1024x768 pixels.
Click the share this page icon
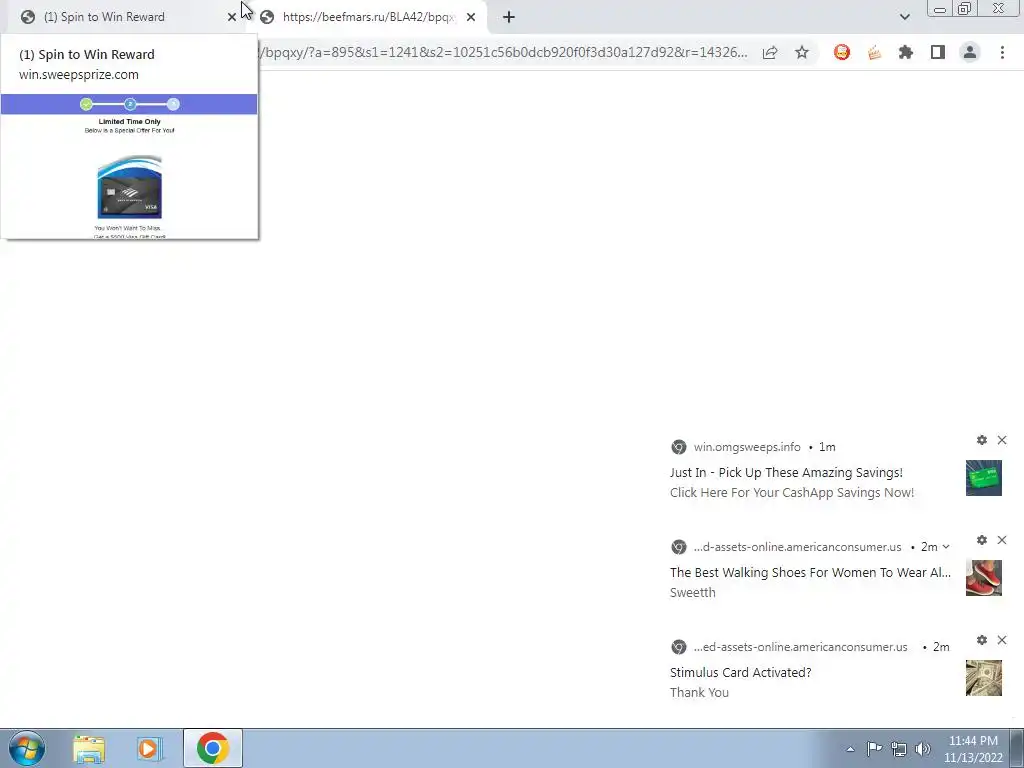(x=770, y=52)
